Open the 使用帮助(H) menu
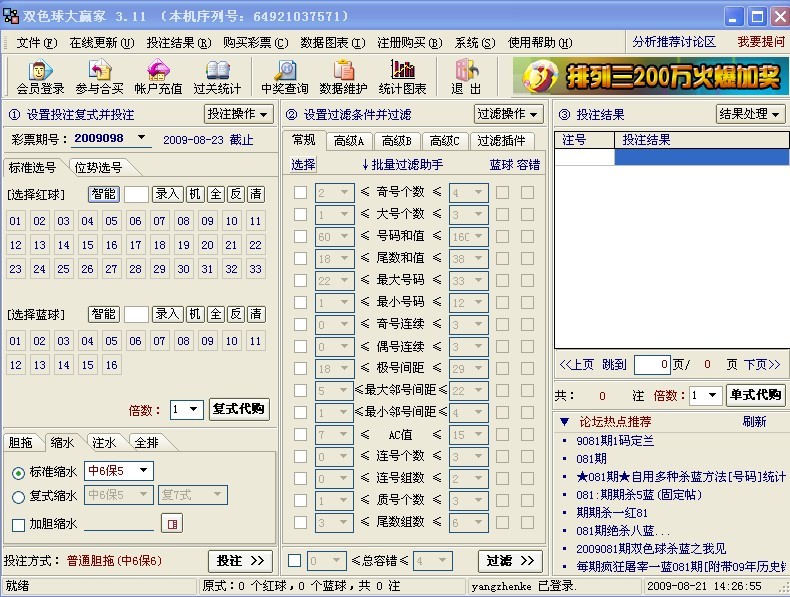Screen dimensions: 790x597 540,43
